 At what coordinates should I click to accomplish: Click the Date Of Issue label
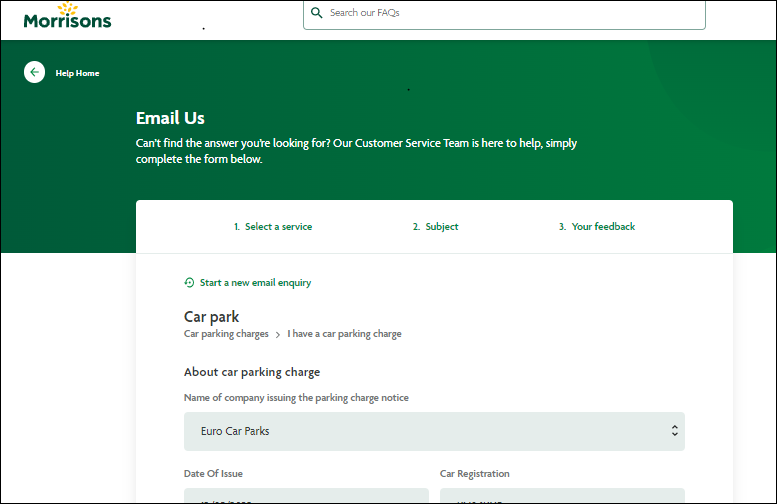pyautogui.click(x=213, y=473)
